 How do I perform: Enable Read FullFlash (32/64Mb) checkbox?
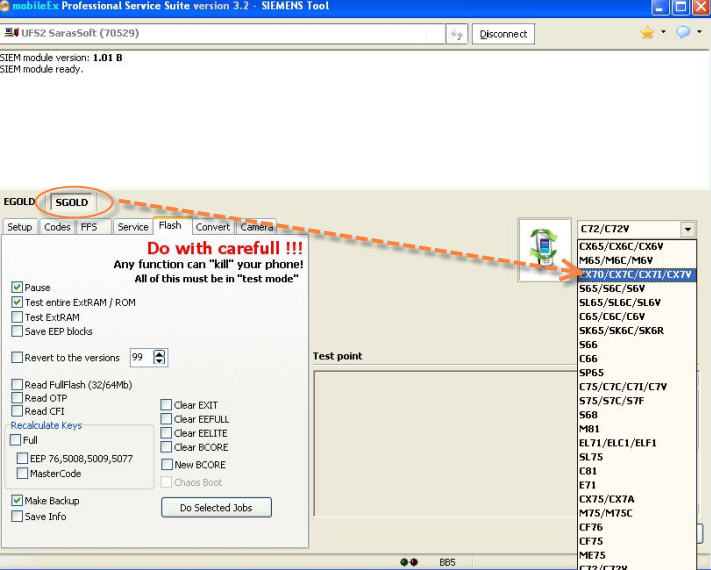pyautogui.click(x=17, y=385)
